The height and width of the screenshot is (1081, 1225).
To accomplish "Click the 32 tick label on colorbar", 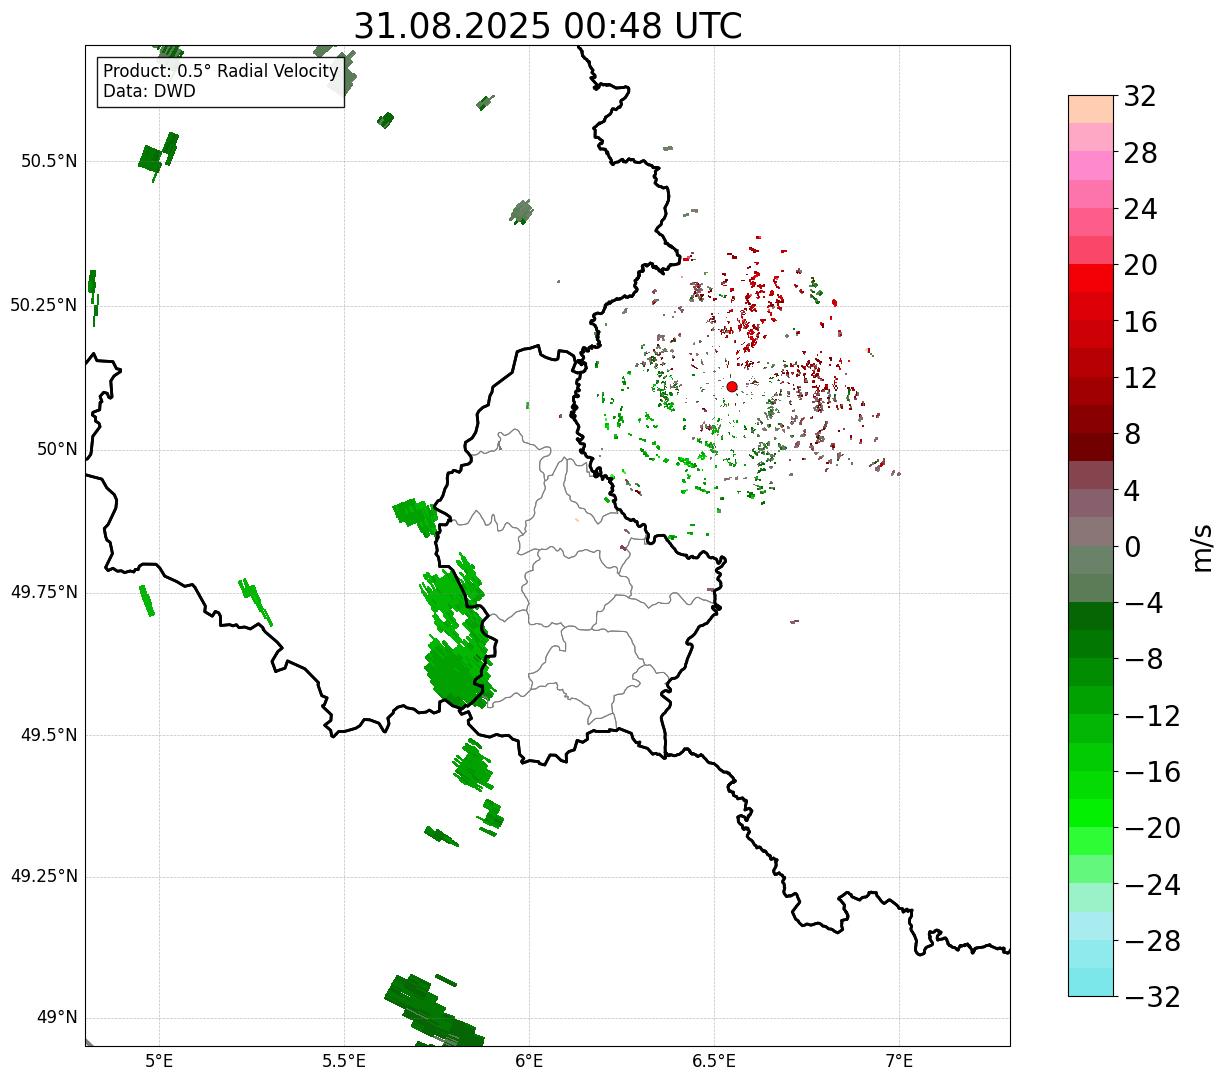I will 1140,97.
